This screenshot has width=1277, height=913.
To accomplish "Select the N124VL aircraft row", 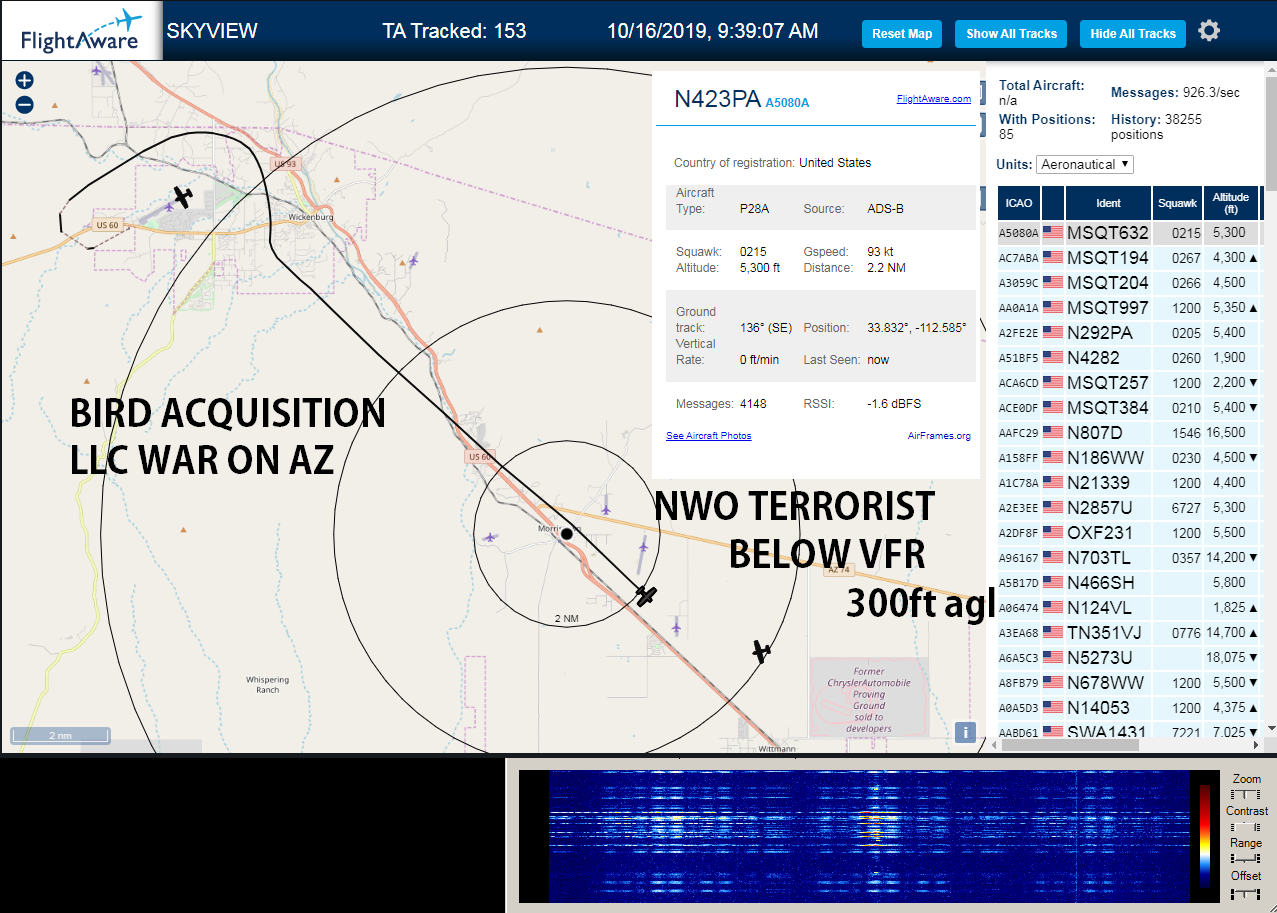I will tap(1130, 608).
